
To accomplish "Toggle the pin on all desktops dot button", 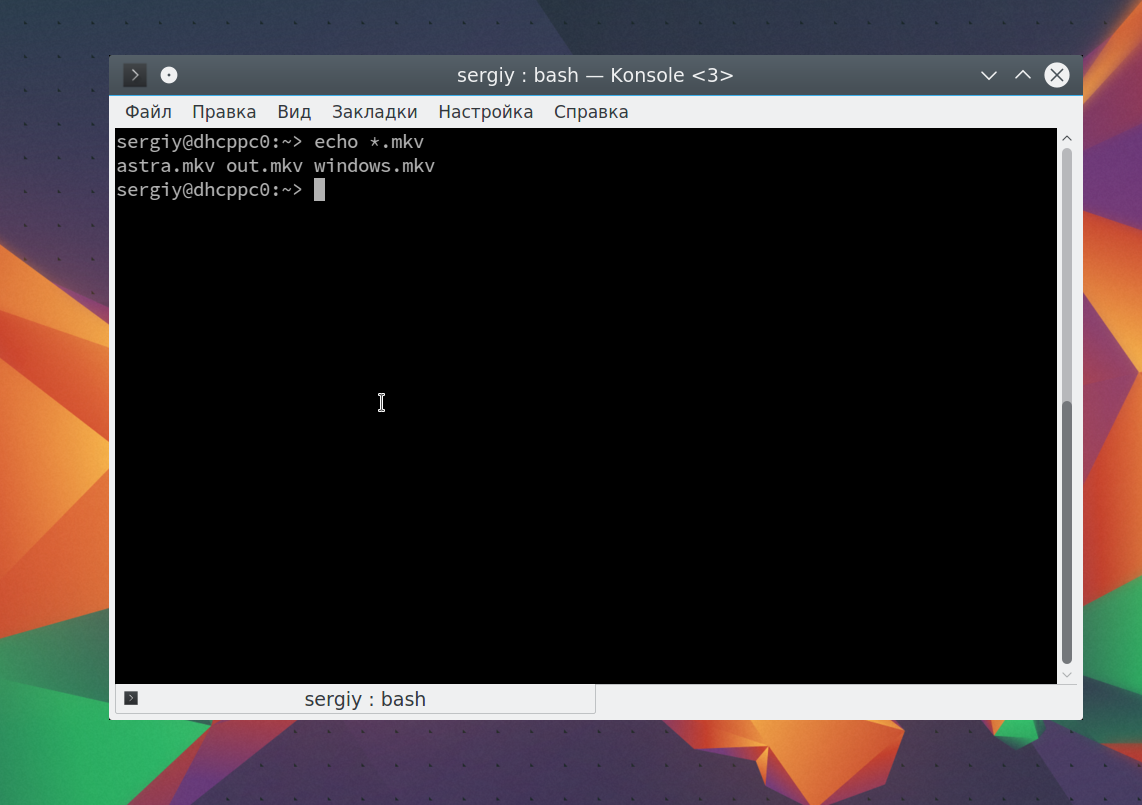I will pyautogui.click(x=169, y=75).
